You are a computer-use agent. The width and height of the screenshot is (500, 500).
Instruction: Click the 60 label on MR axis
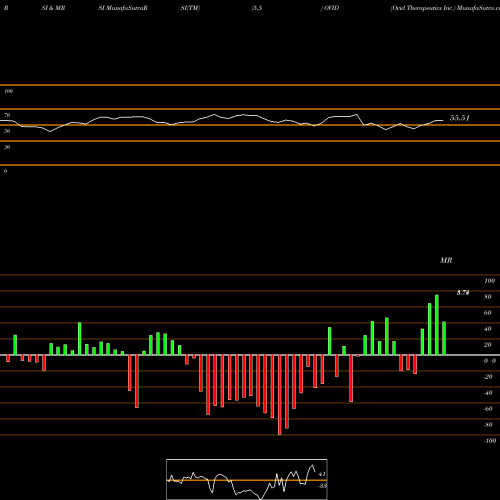488,313
